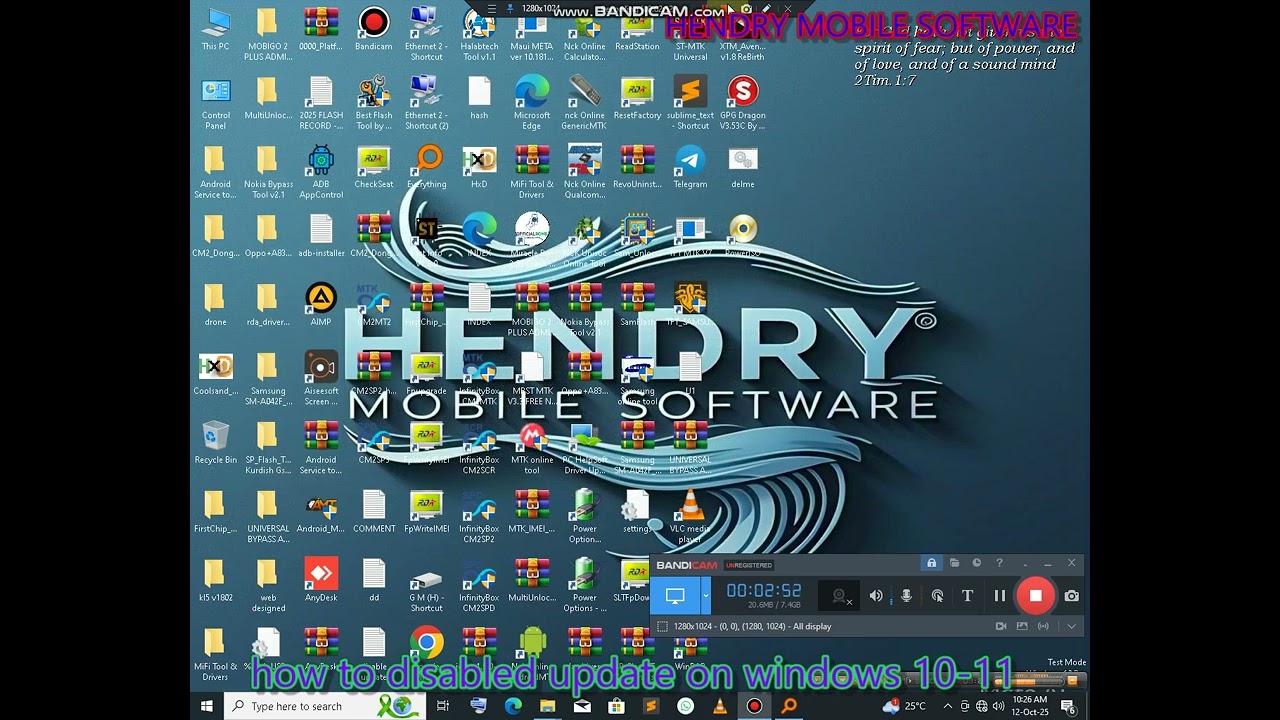Select AnyDesk desktop shortcut
The width and height of the screenshot is (1280, 720).
[321, 581]
